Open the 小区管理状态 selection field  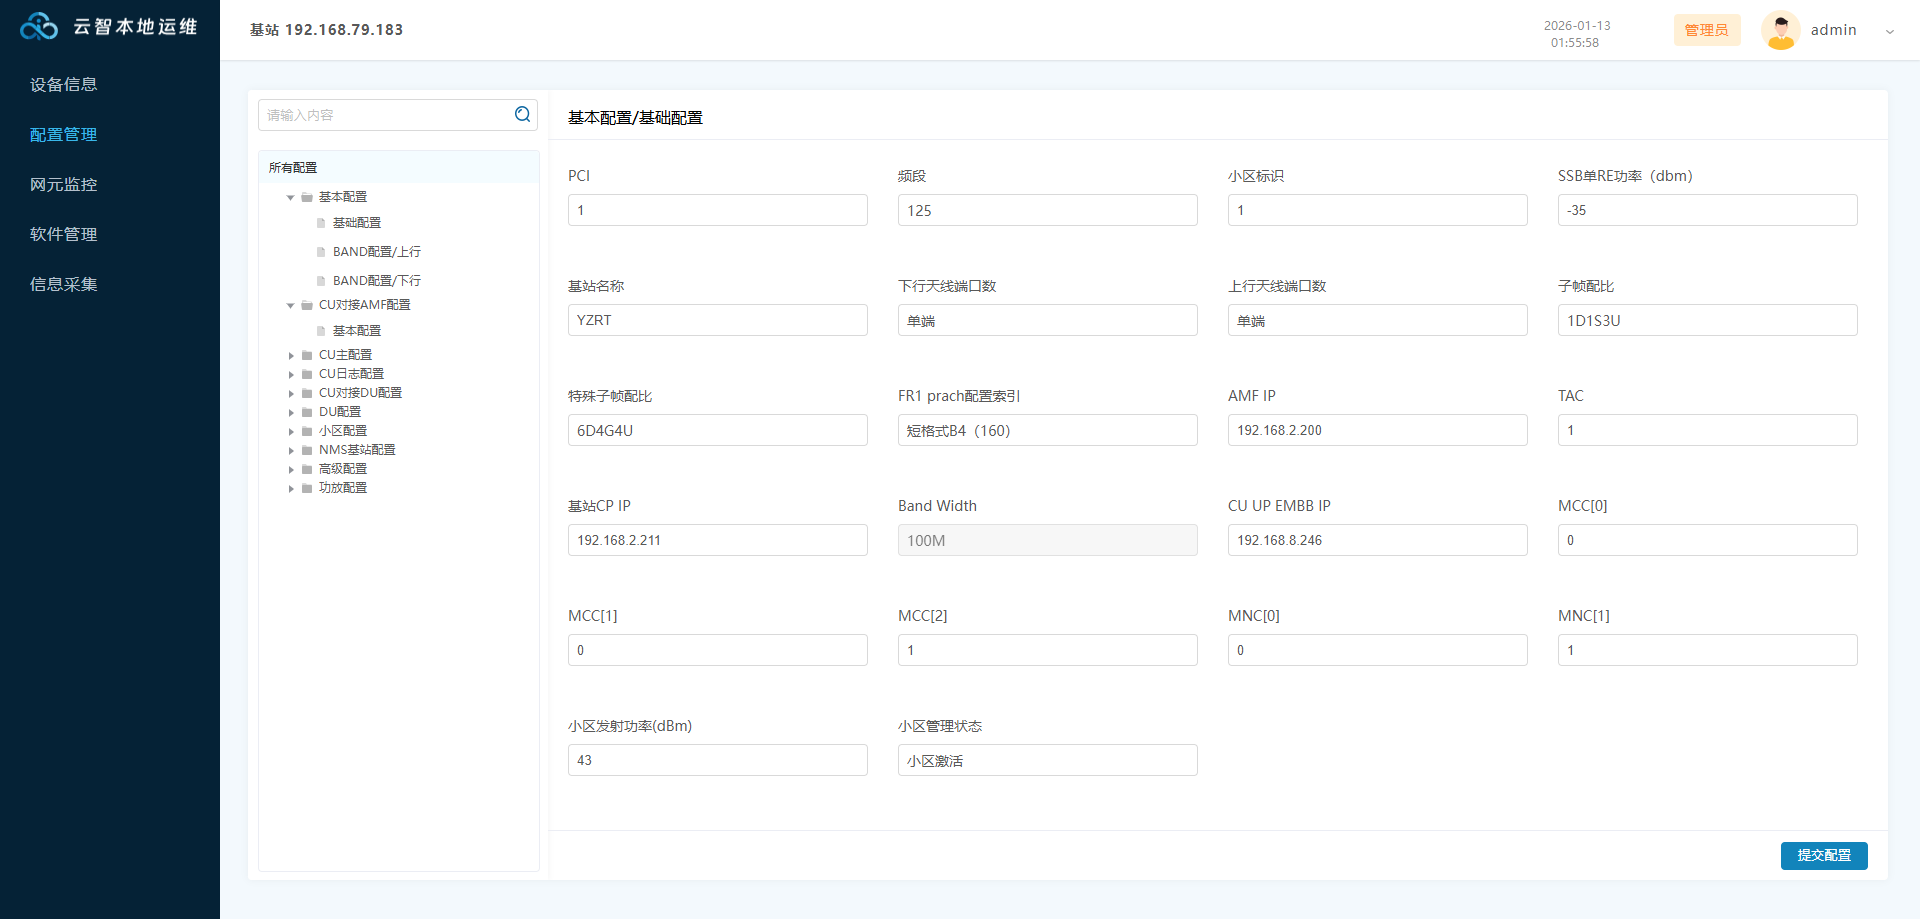pyautogui.click(x=1047, y=760)
